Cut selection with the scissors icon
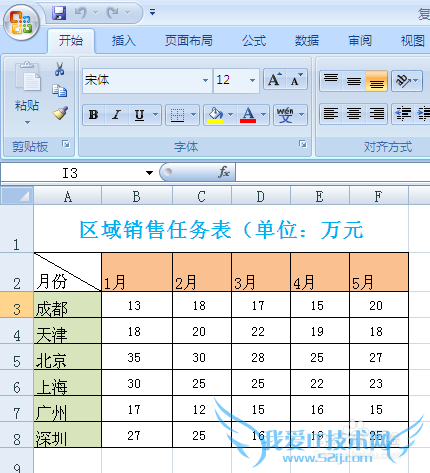The width and height of the screenshot is (430, 473). 59,69
